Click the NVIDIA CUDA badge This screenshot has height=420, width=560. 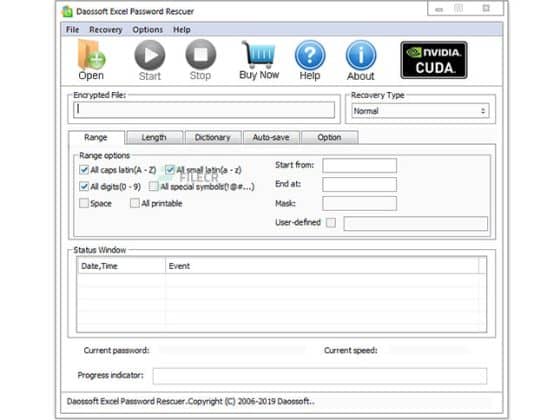[434, 60]
